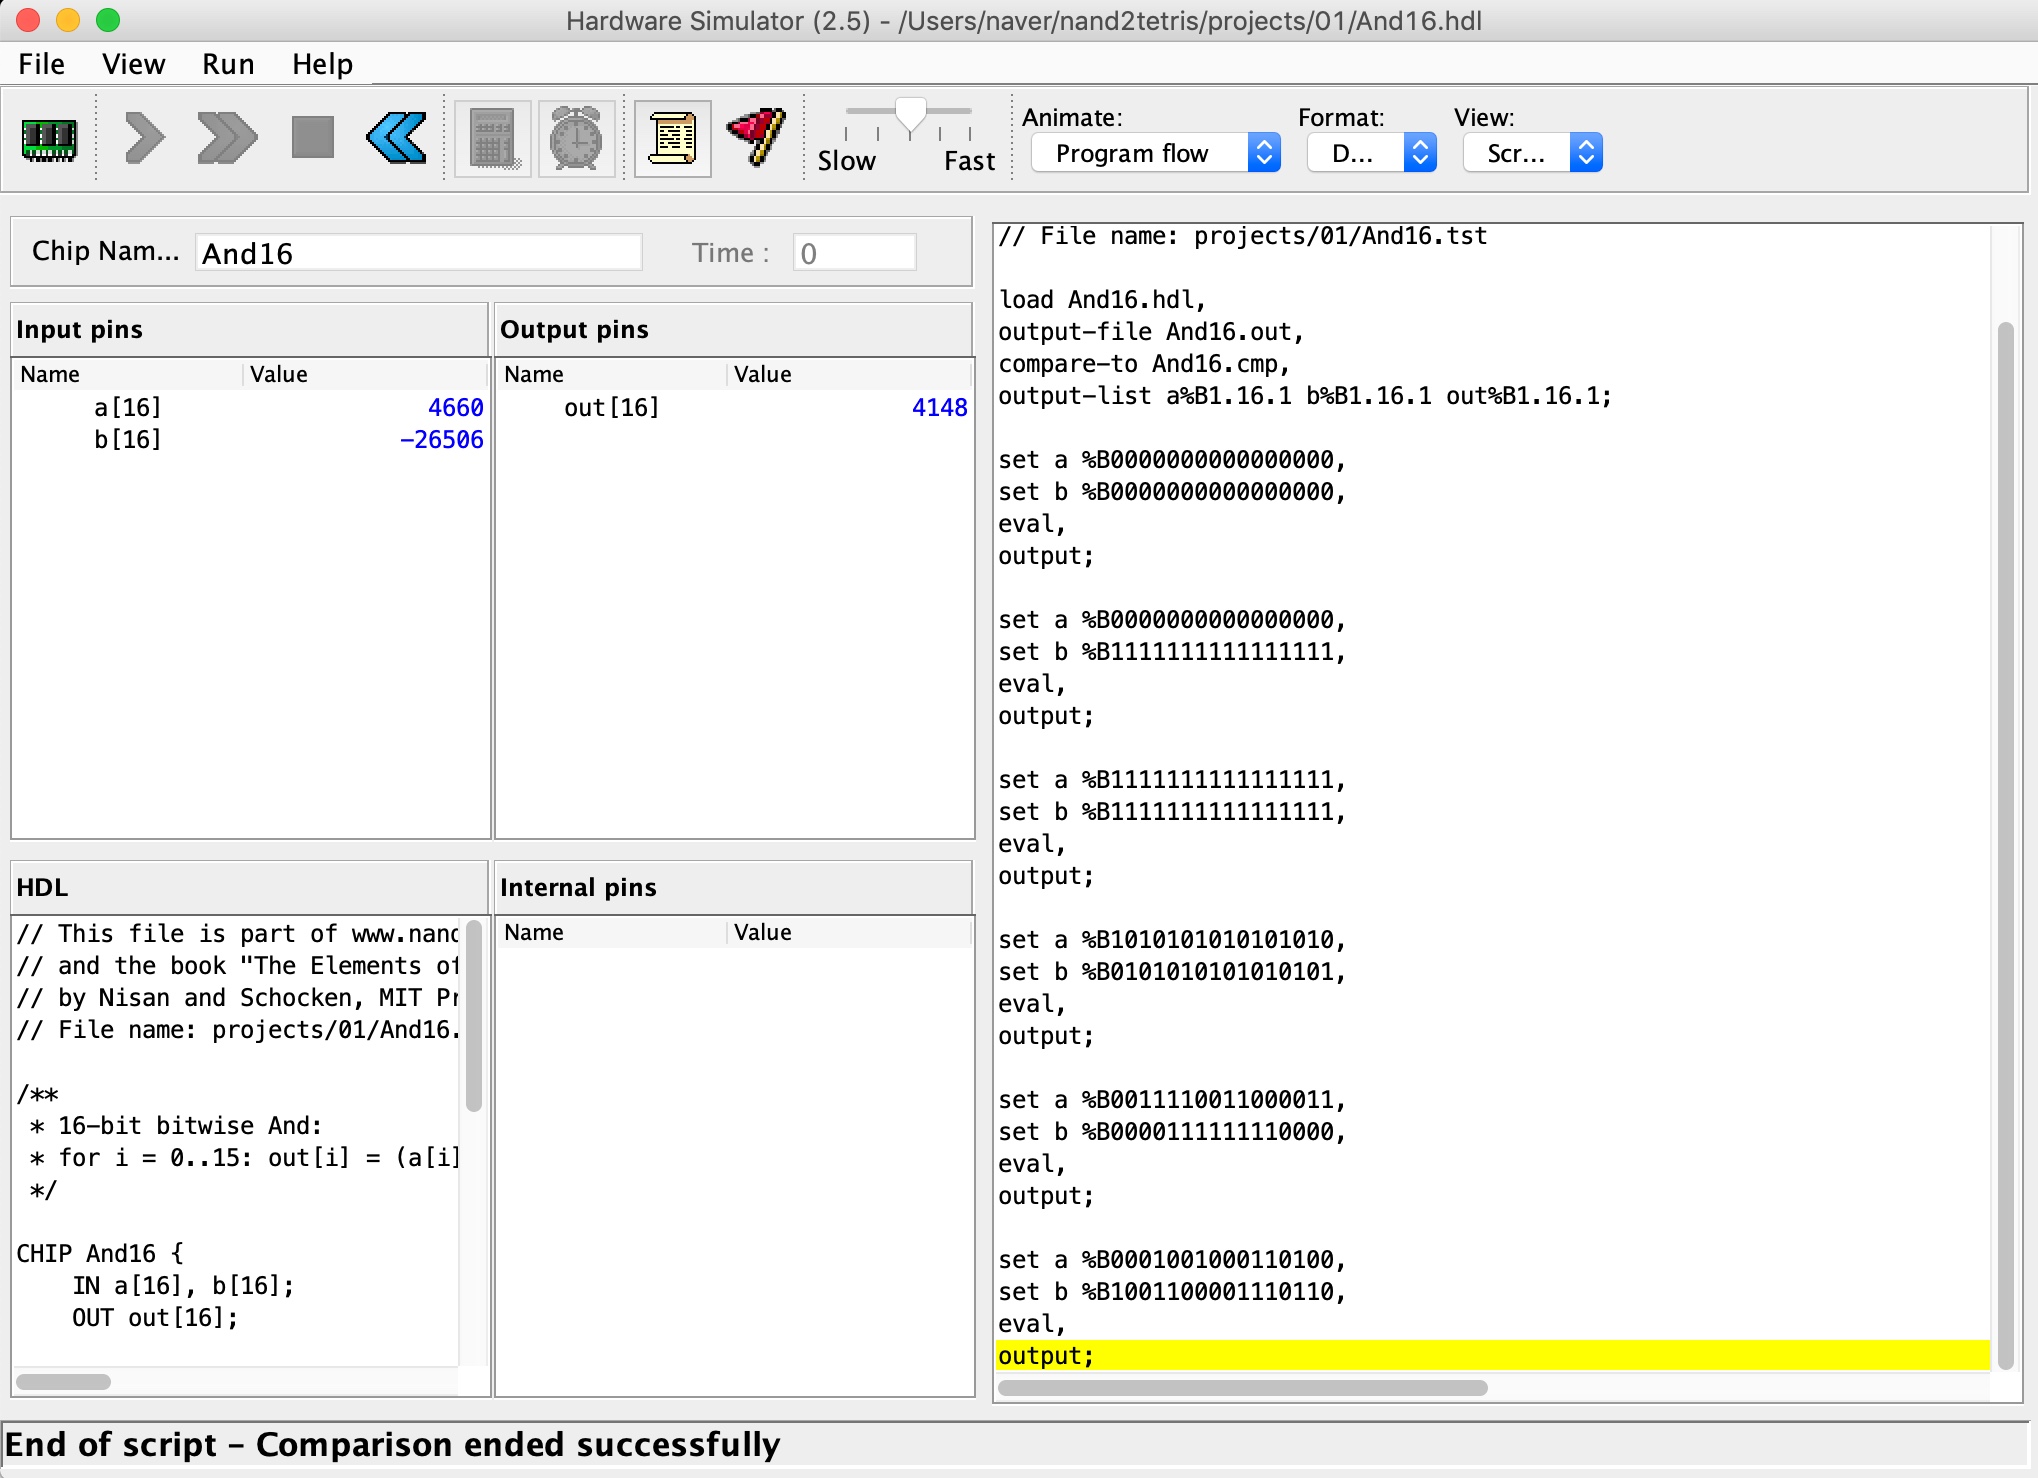Open the Help menu

pos(322,64)
